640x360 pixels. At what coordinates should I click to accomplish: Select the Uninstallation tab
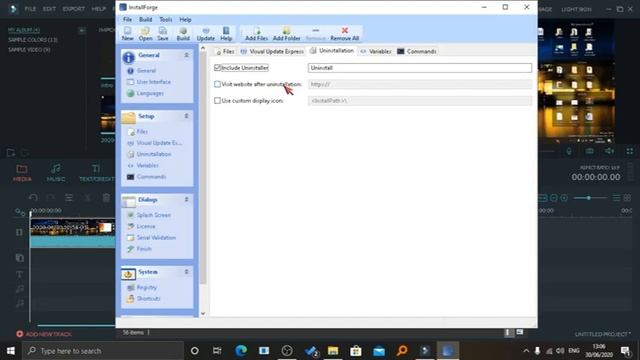coord(332,51)
